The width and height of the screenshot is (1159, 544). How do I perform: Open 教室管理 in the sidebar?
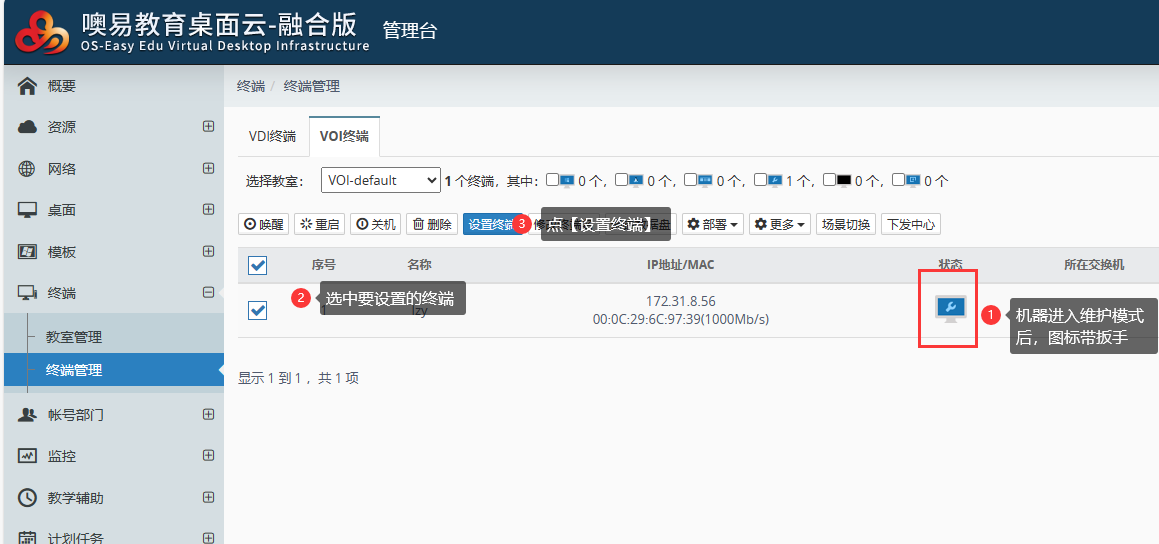74,337
